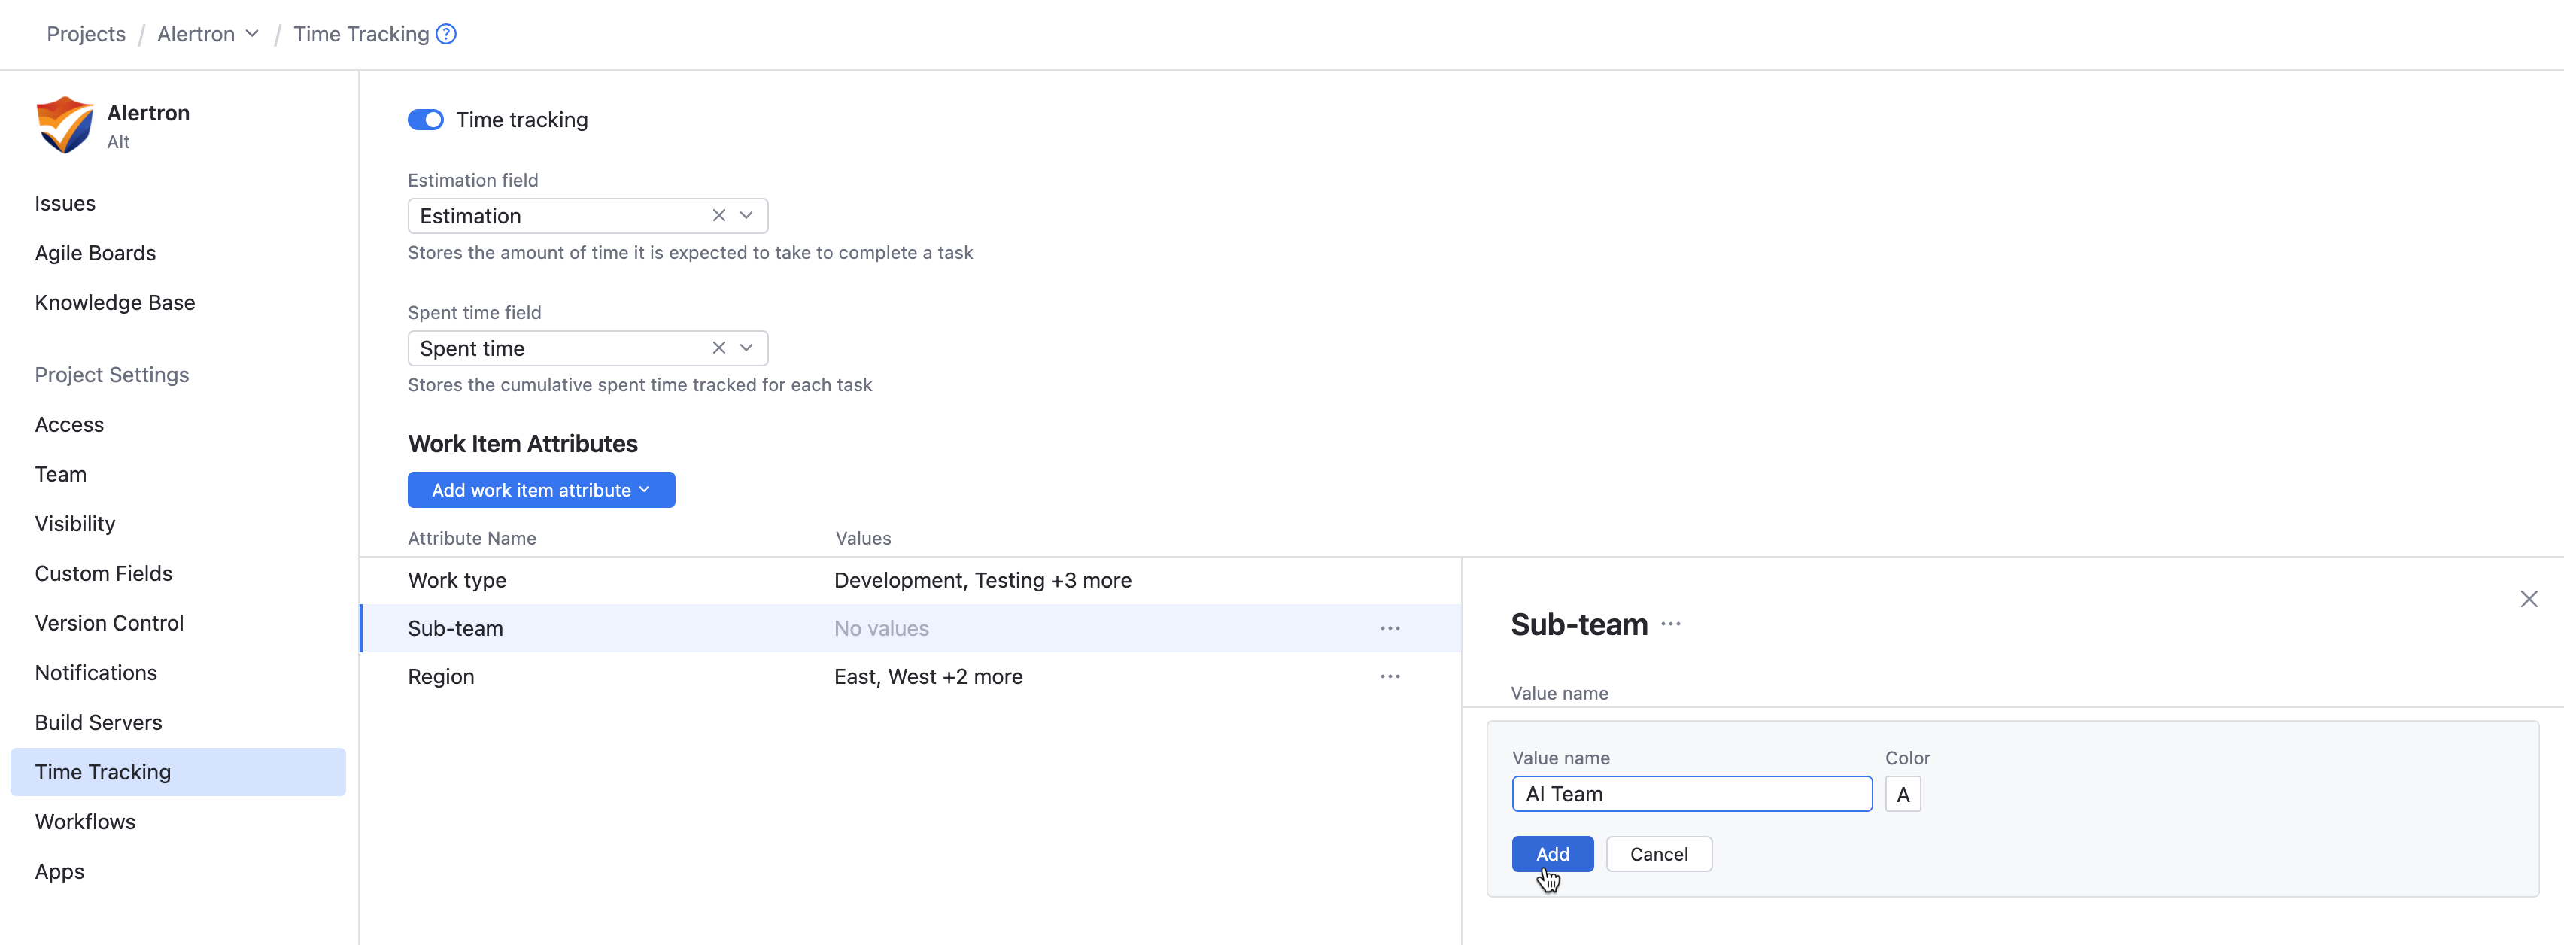Open Custom Fields in project settings
The width and height of the screenshot is (2576, 945).
pyautogui.click(x=103, y=573)
